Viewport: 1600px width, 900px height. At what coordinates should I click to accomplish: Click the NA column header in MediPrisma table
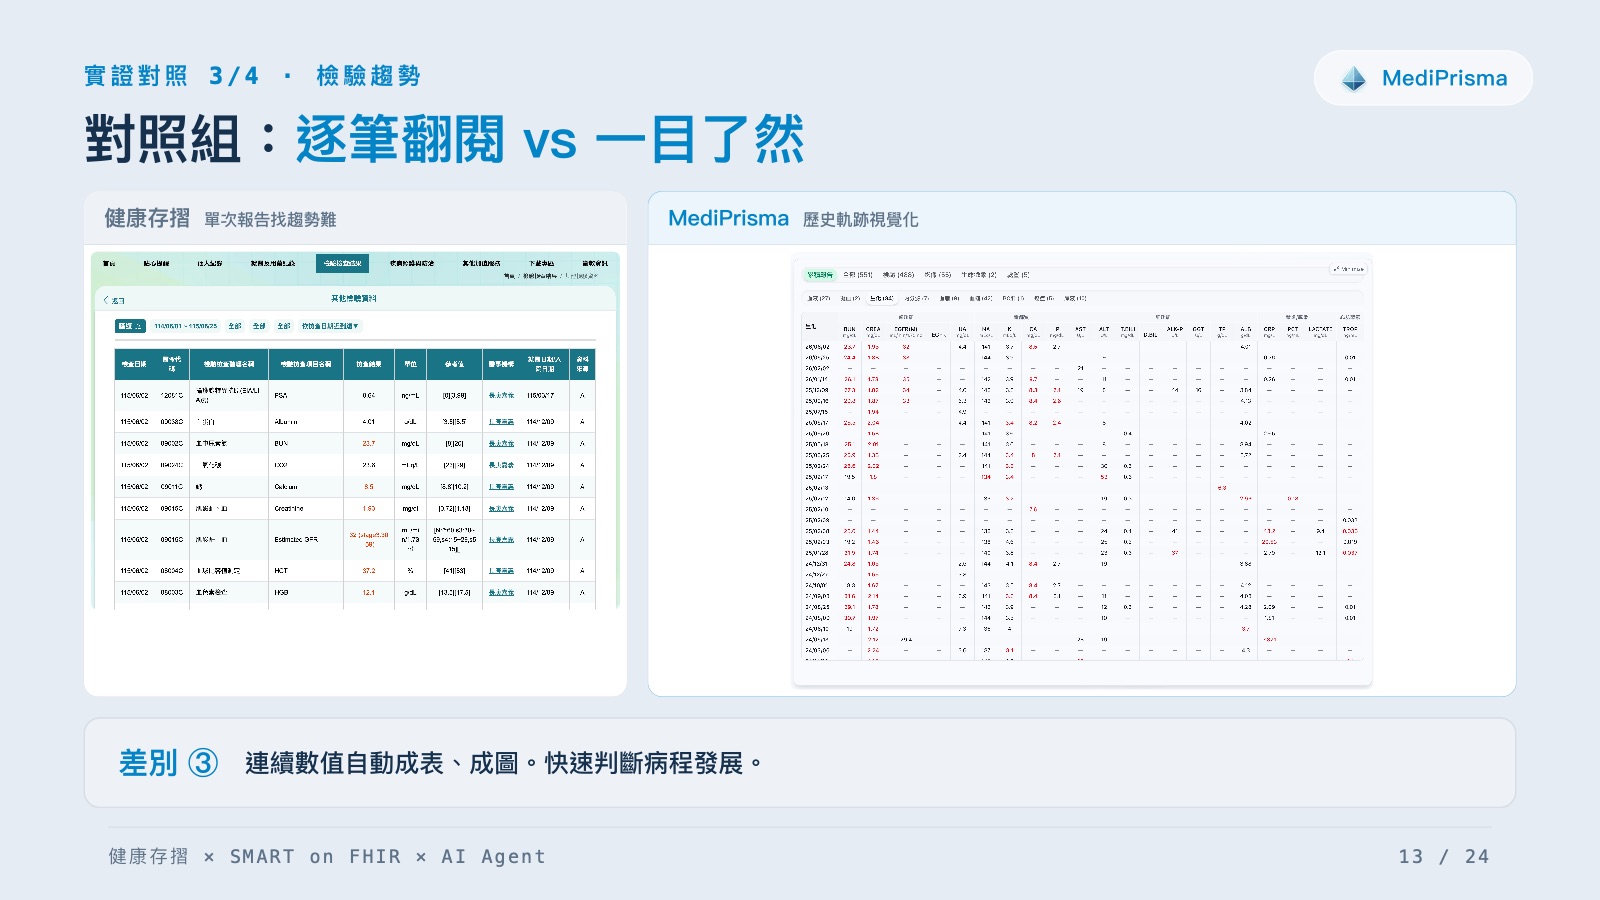[986, 329]
